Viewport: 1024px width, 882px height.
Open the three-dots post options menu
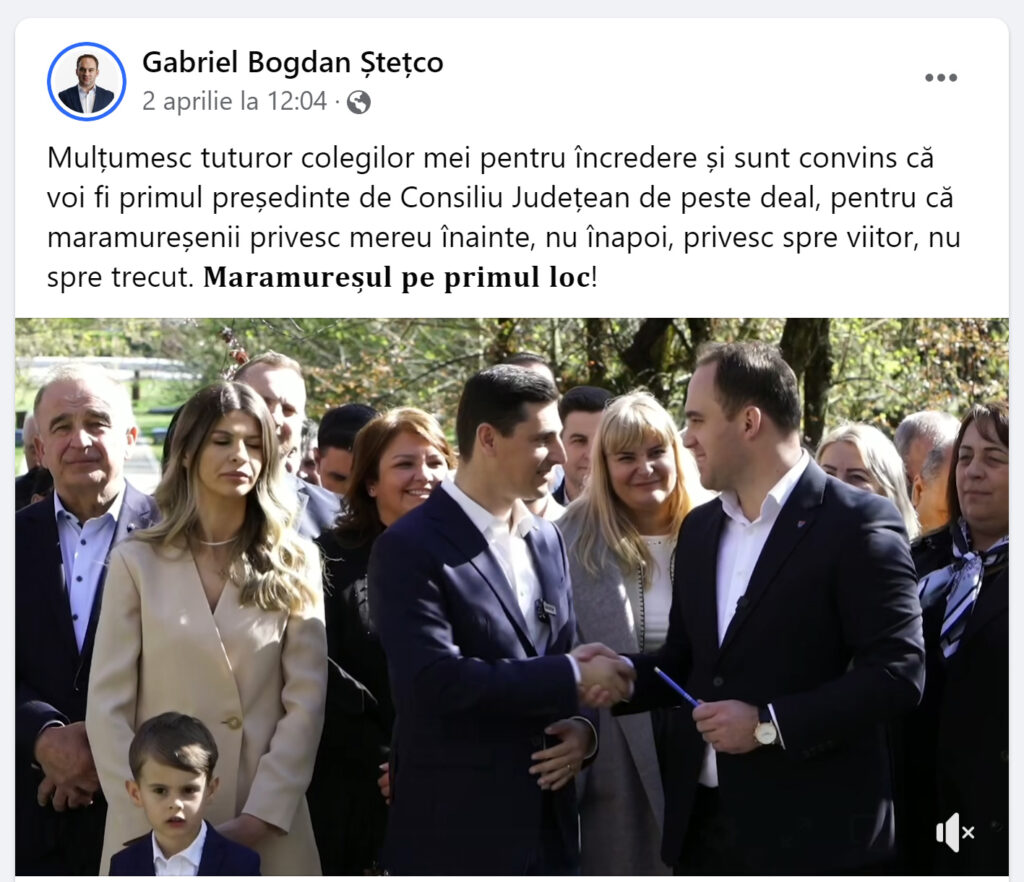[x=941, y=78]
